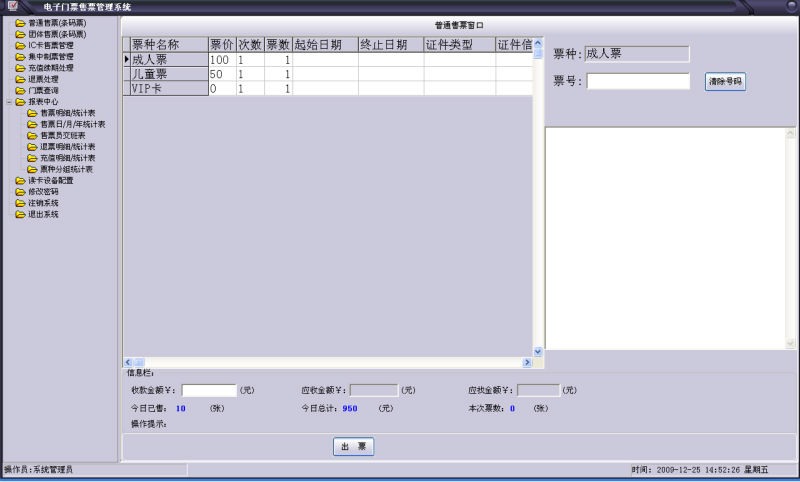
Task: Collapse the 报表中心 tree node
Action: tap(8, 101)
